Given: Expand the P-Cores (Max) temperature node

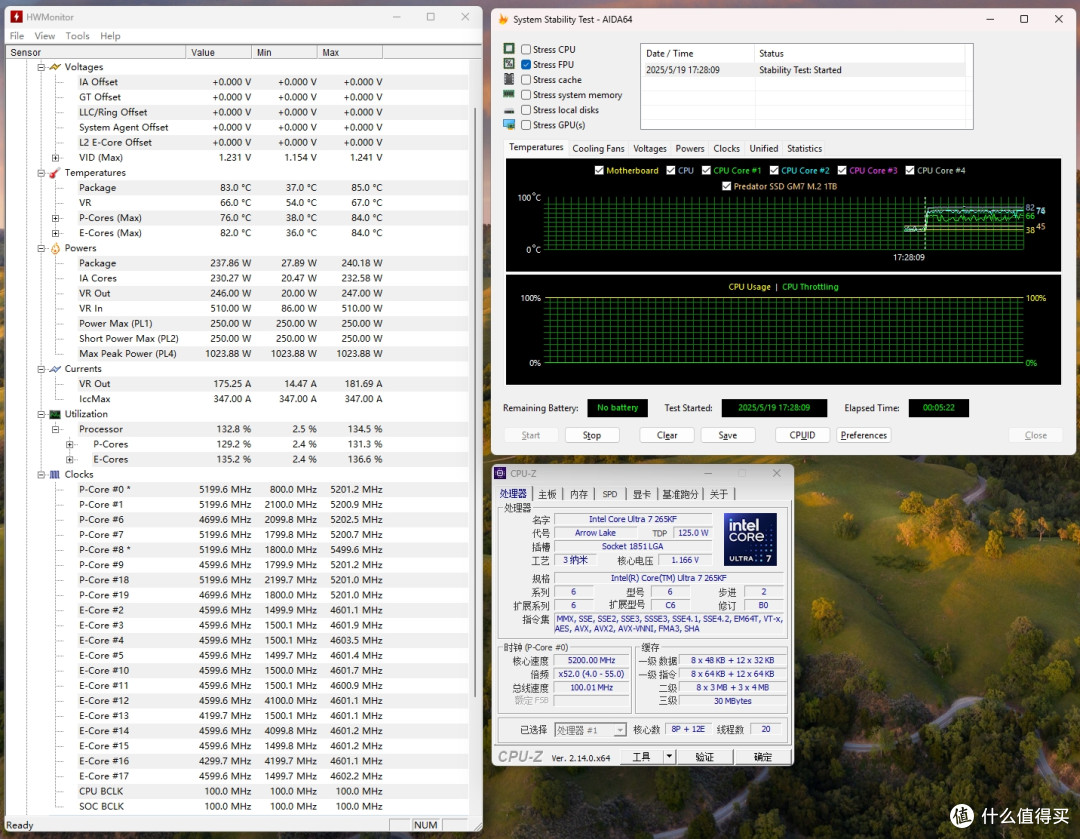Looking at the screenshot, I should click(x=56, y=218).
